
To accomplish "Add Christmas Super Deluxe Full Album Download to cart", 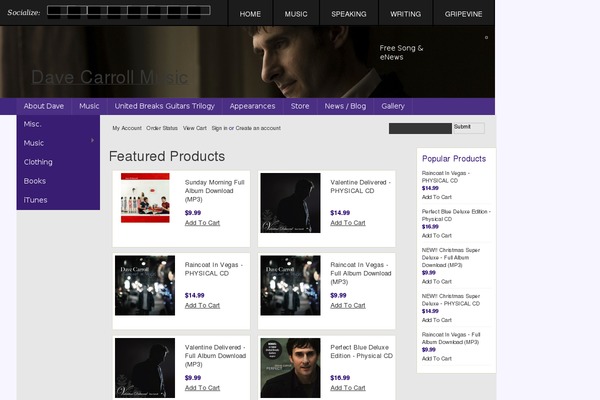I will [437, 281].
